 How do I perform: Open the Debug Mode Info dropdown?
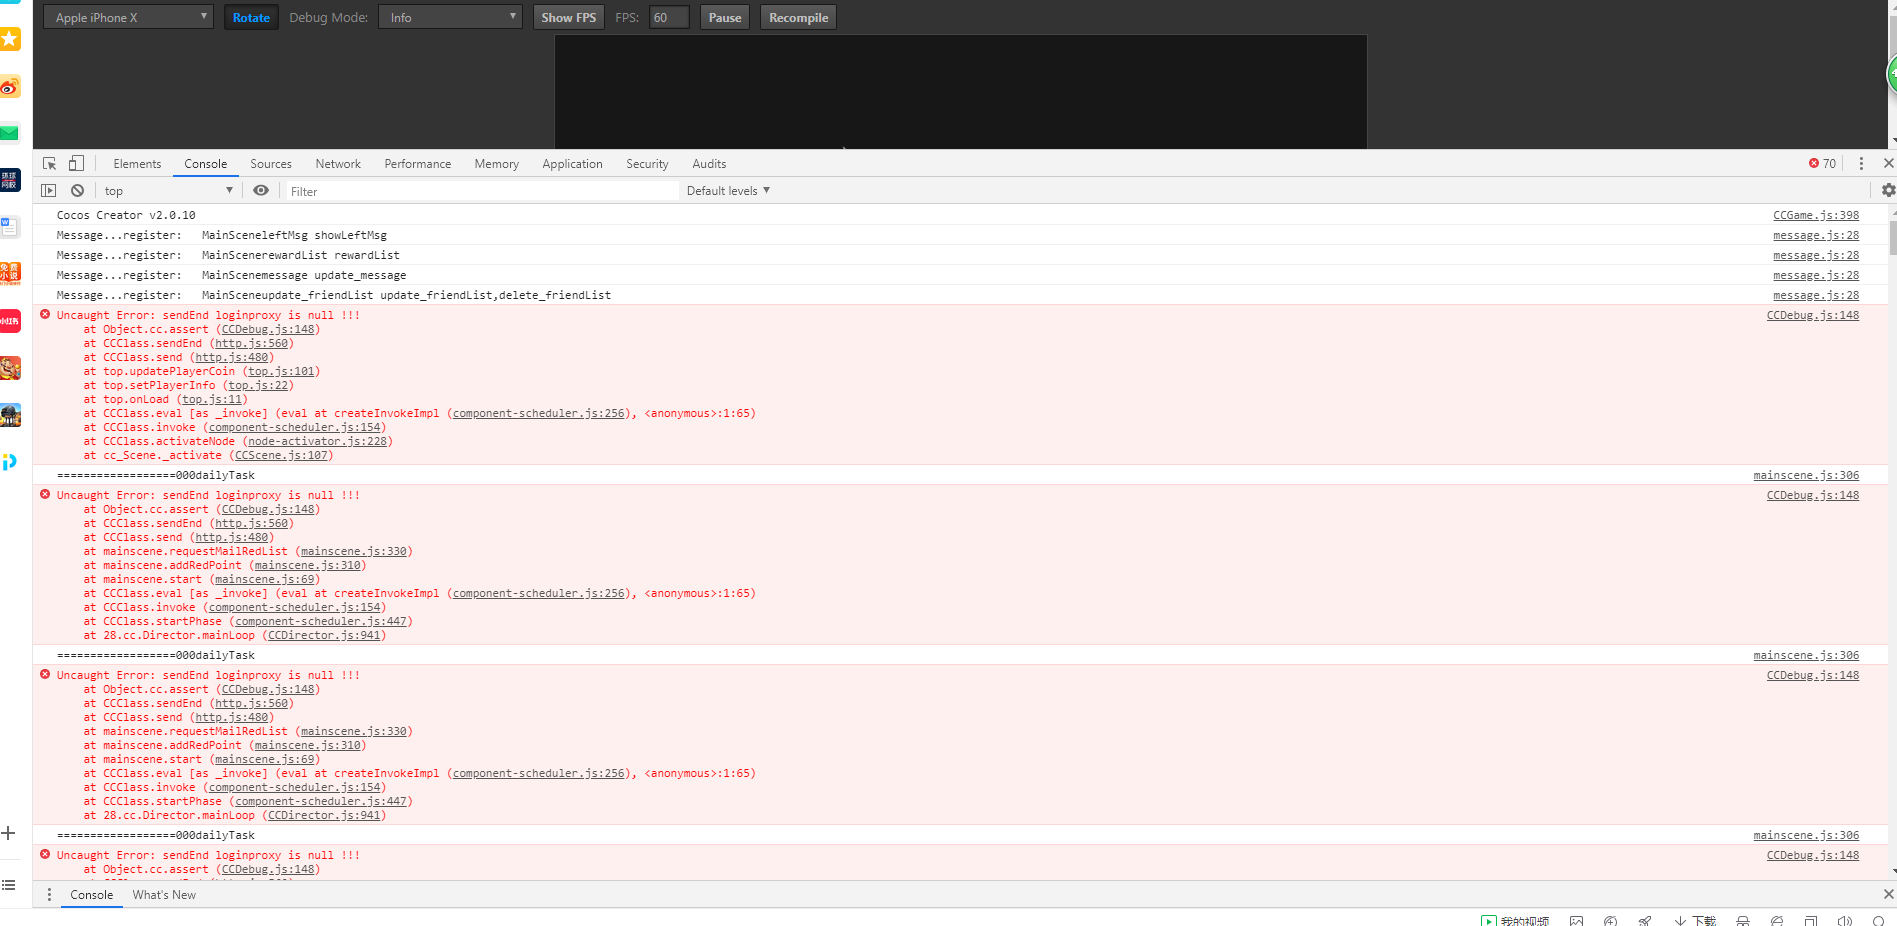coord(450,17)
